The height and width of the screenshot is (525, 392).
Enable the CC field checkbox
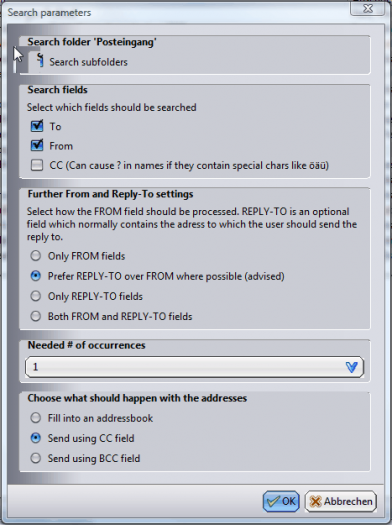[x=37, y=165]
